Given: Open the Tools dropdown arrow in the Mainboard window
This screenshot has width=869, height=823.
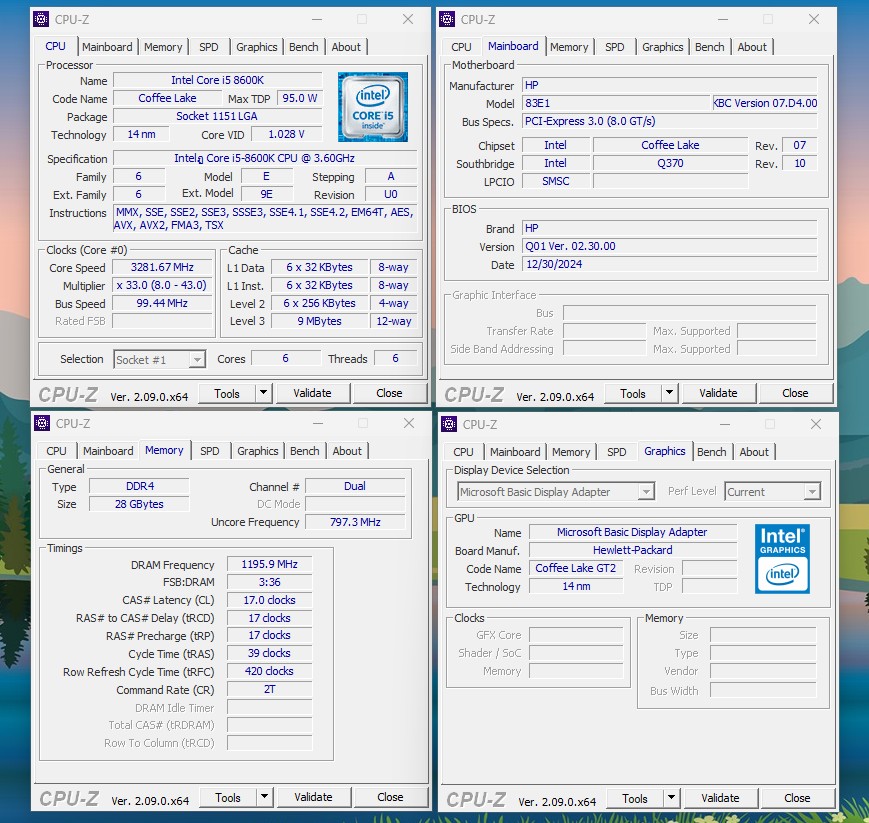Looking at the screenshot, I should [669, 393].
